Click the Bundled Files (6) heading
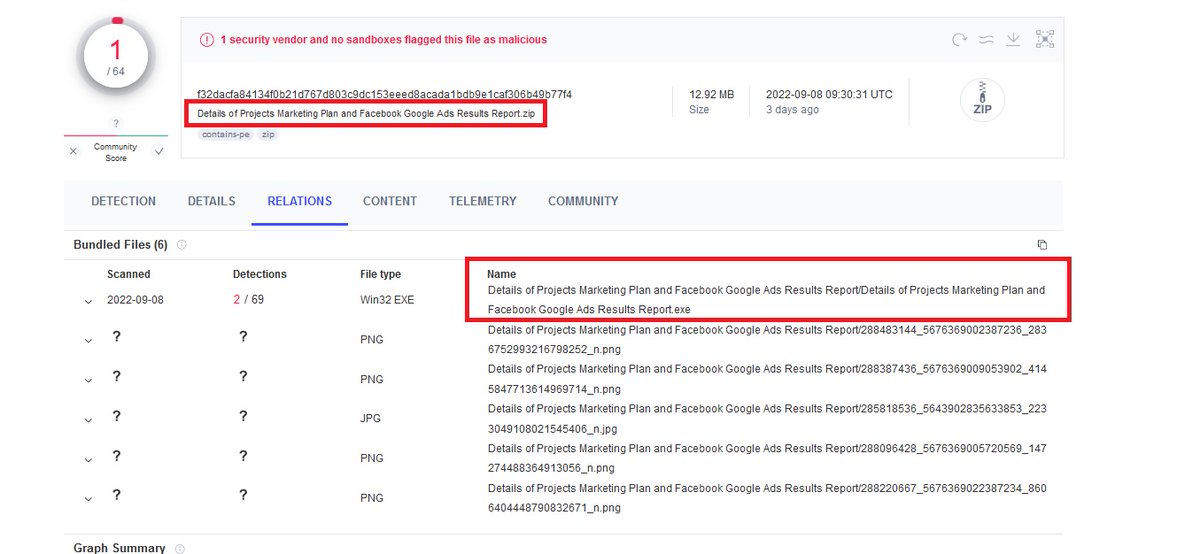Image resolution: width=1200 pixels, height=554 pixels. click(x=120, y=245)
